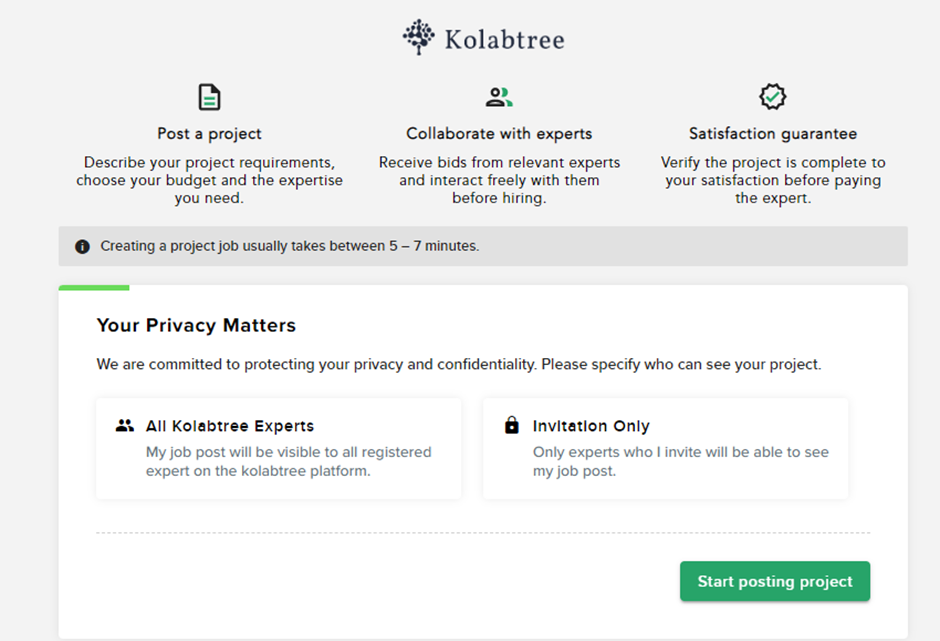Click 'Only experts who I invite' description
Screen dimensions: 940x641
click(x=680, y=461)
